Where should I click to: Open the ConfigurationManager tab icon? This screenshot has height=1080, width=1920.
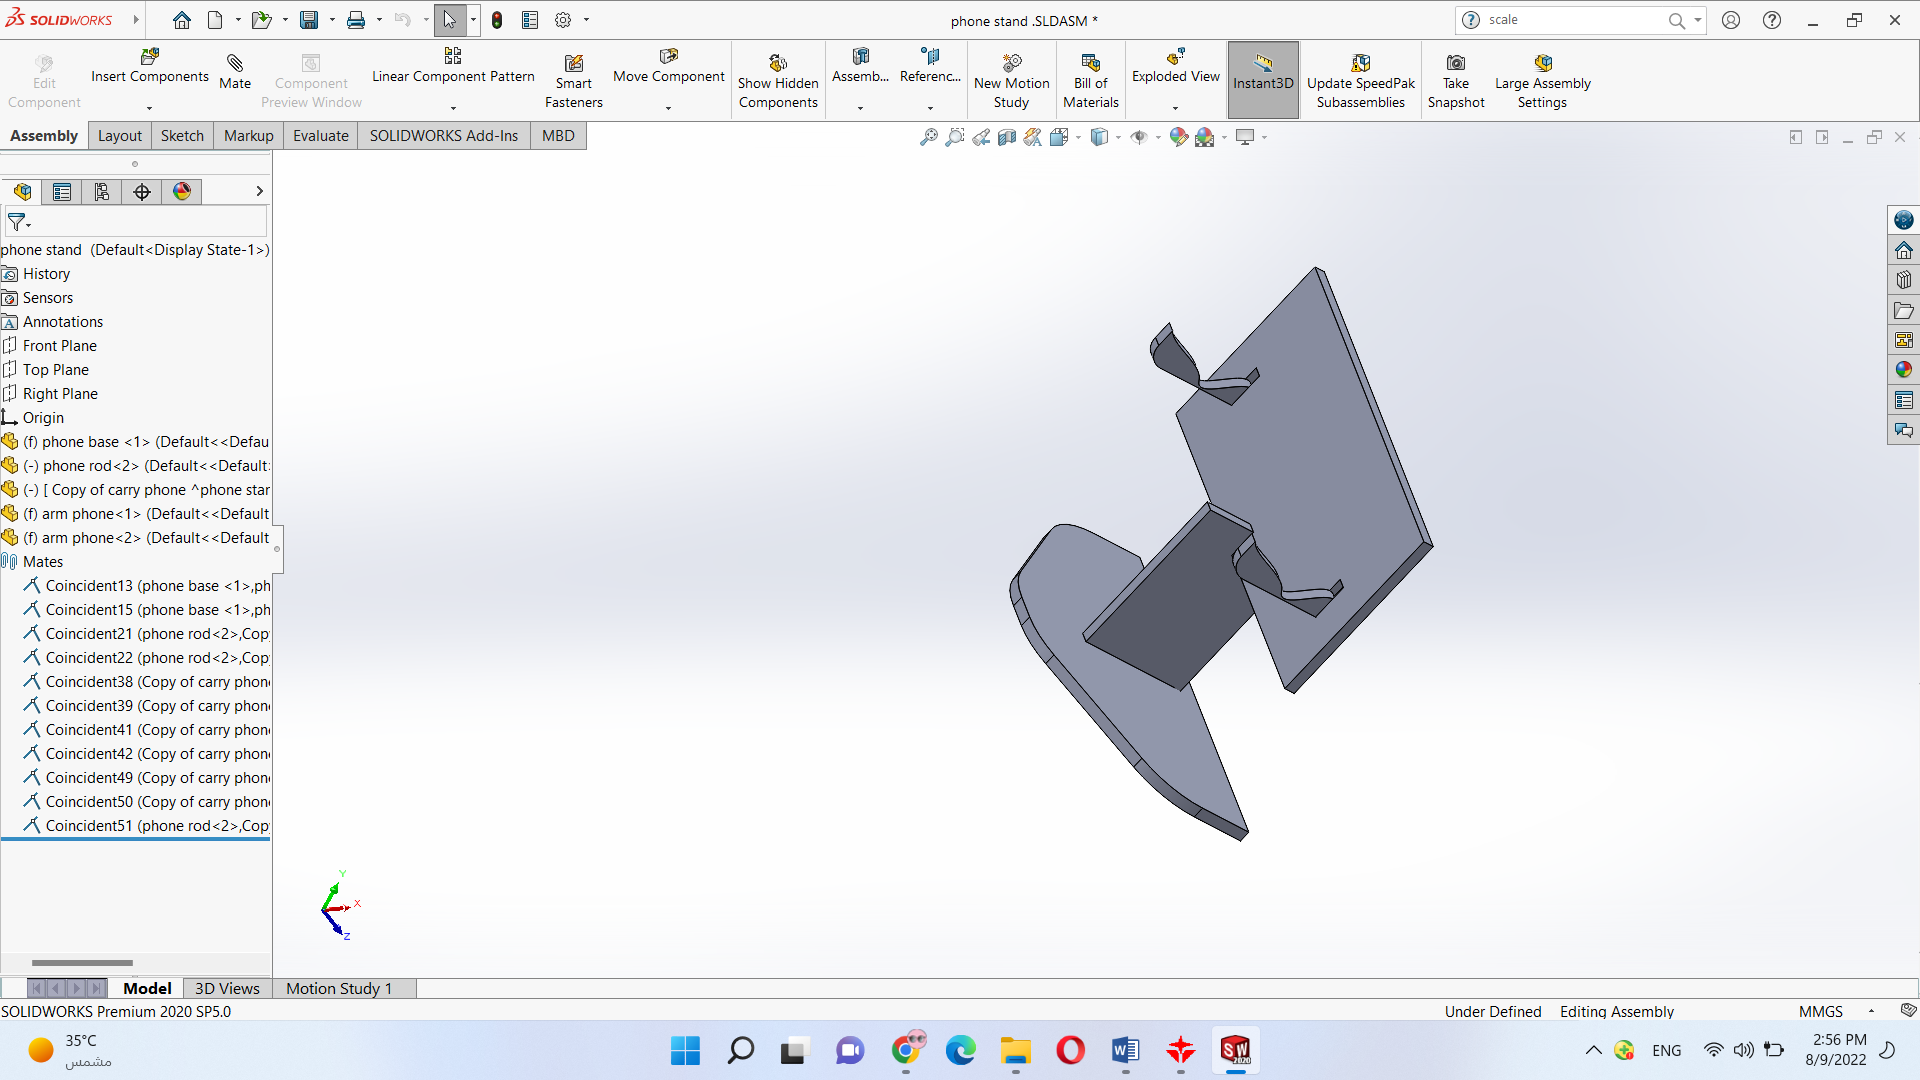(102, 192)
